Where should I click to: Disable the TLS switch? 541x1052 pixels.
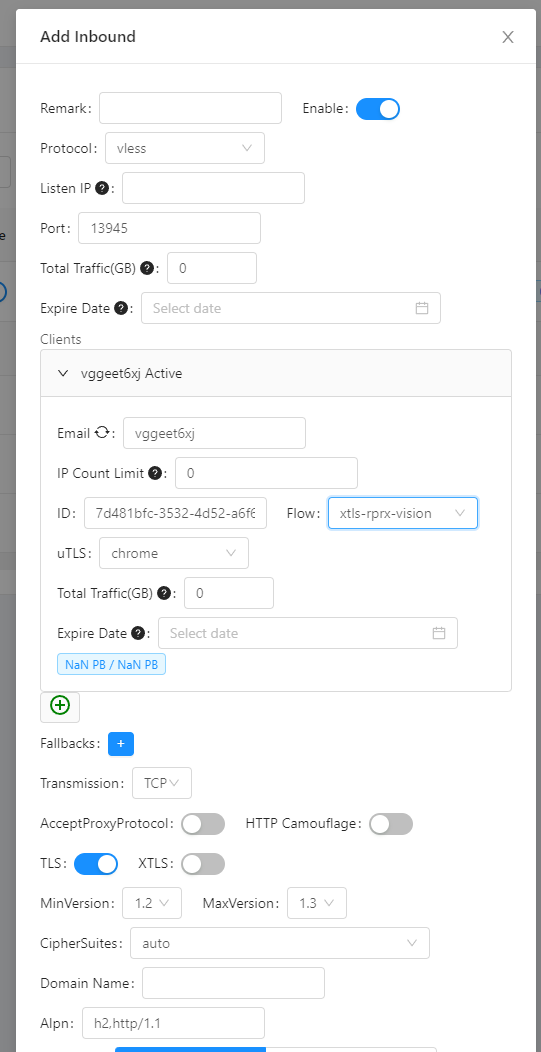[x=96, y=864]
